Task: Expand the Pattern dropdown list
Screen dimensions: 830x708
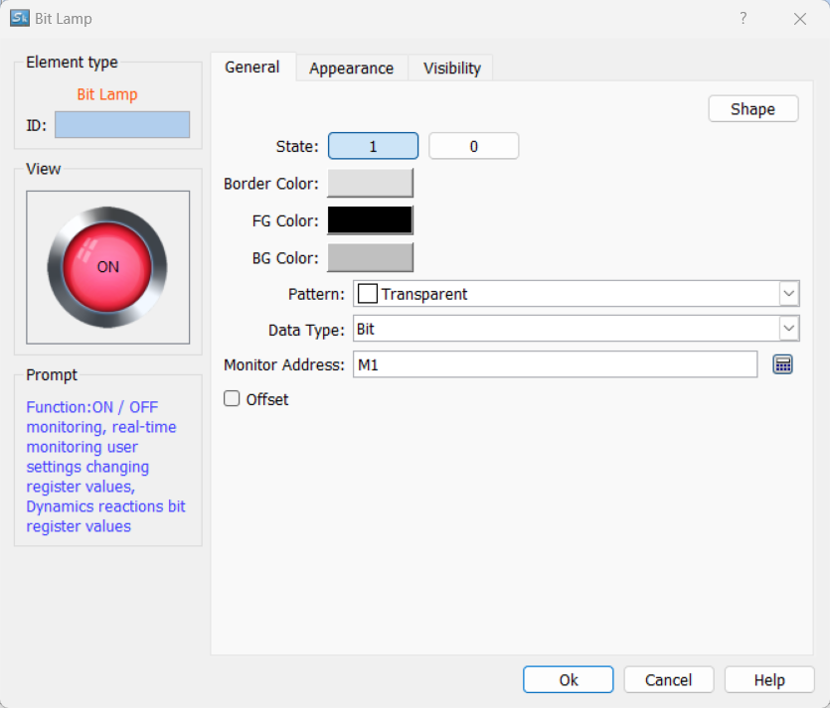Action: [x=789, y=294]
